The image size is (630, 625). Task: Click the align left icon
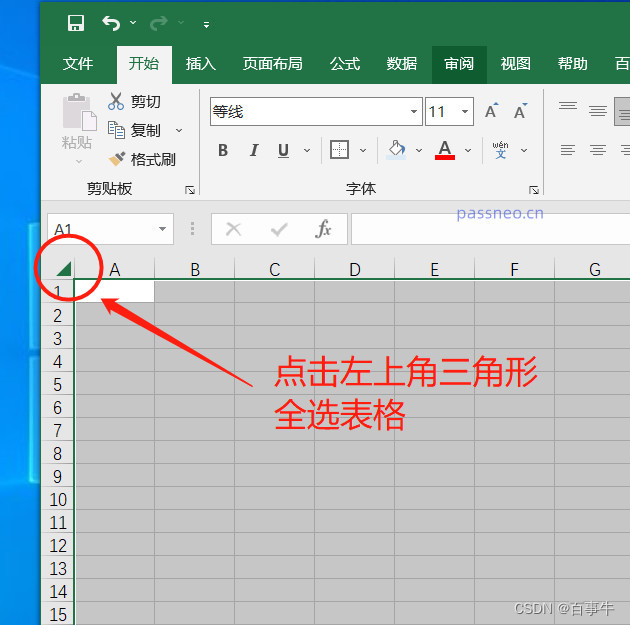point(568,150)
